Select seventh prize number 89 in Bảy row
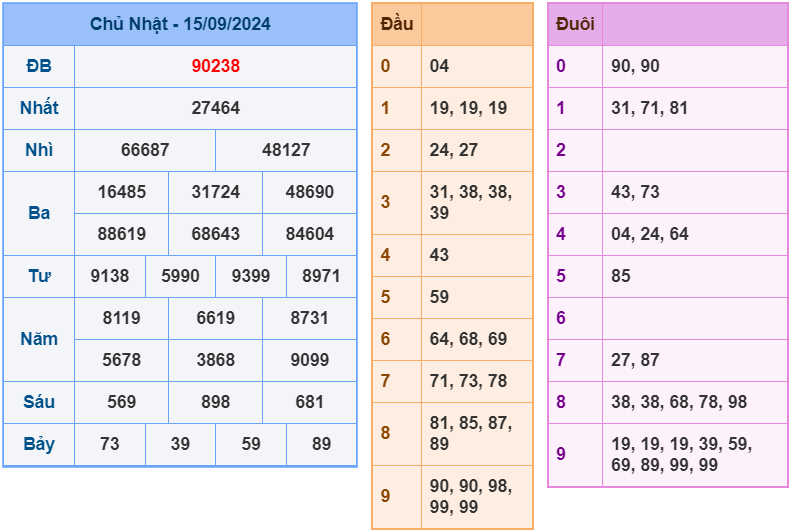 coord(321,444)
